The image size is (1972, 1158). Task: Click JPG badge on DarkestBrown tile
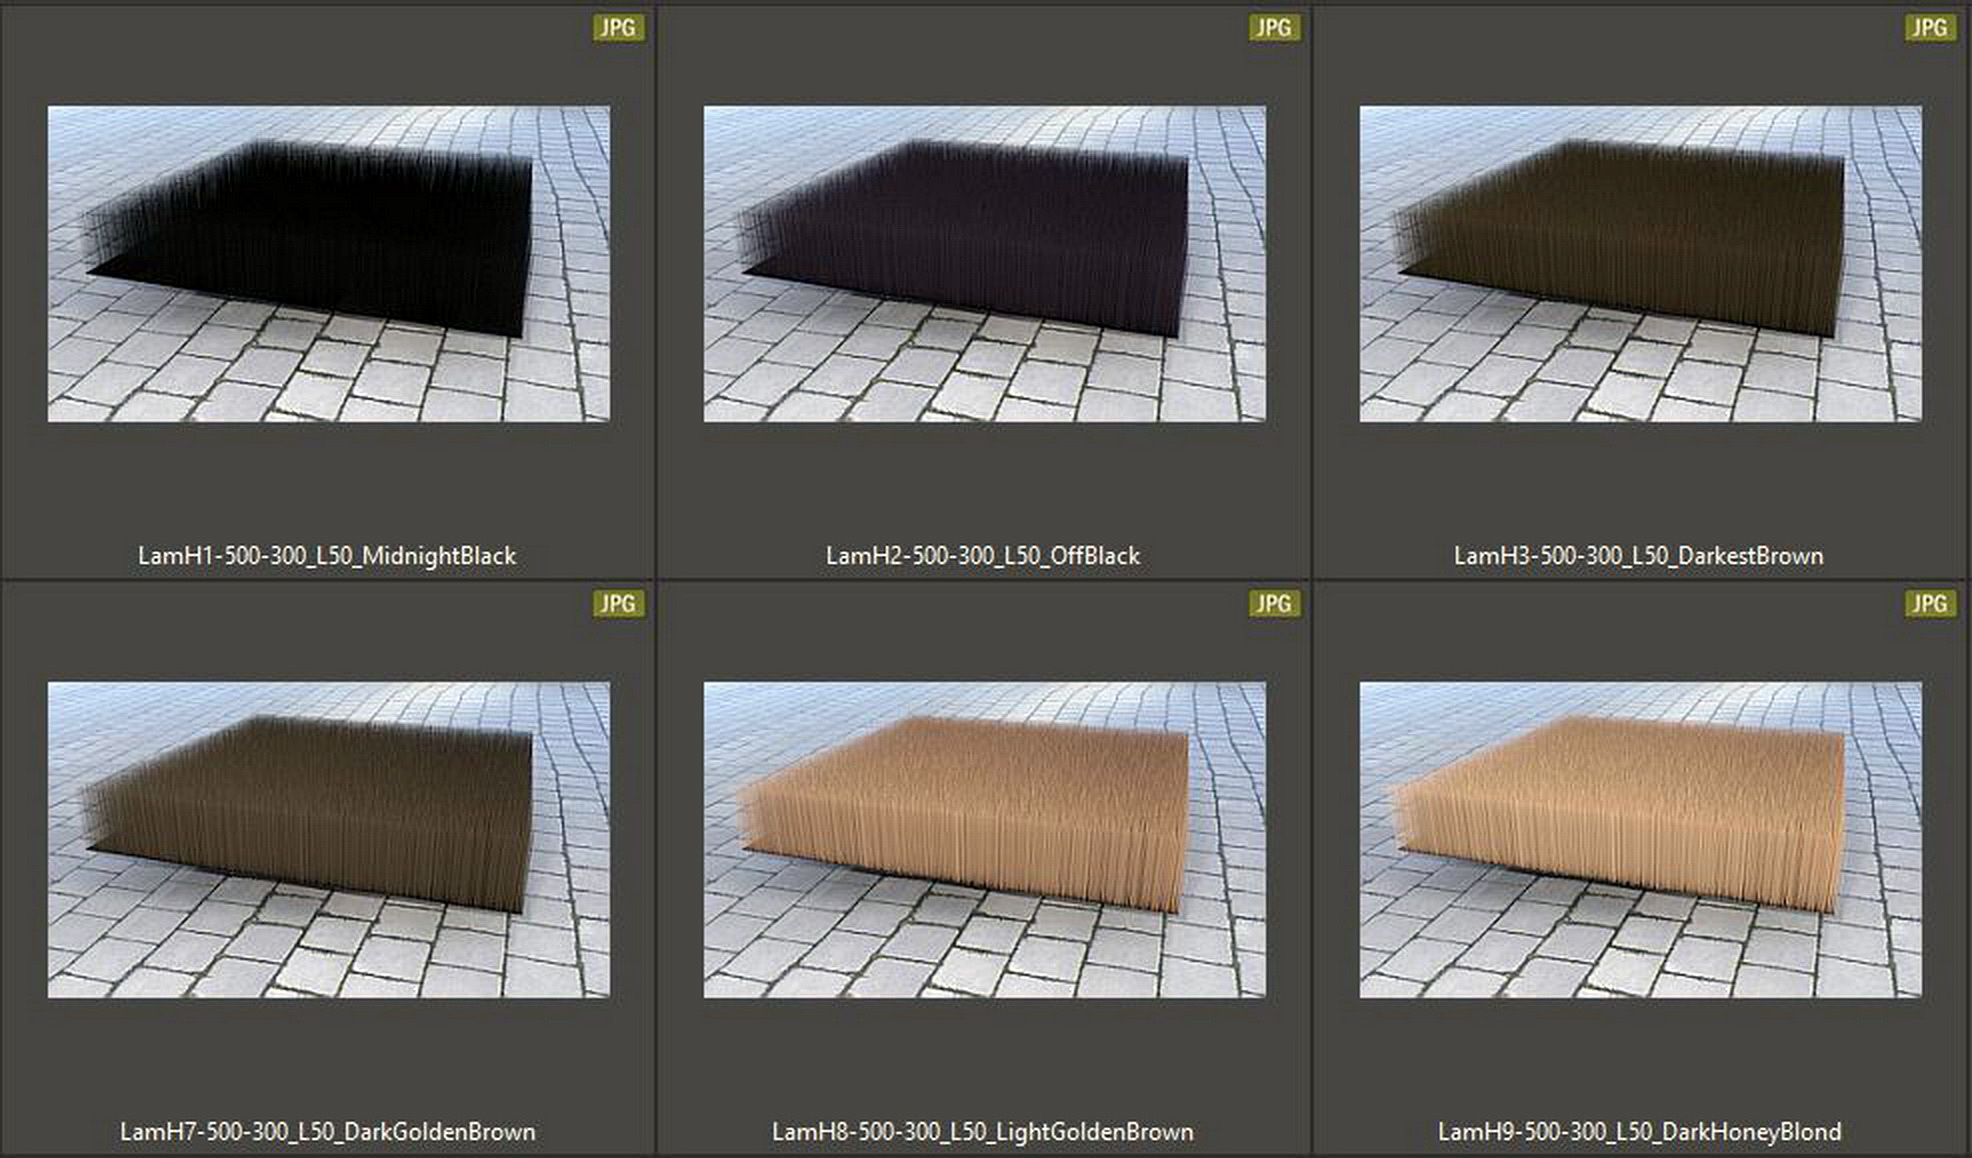1929,28
